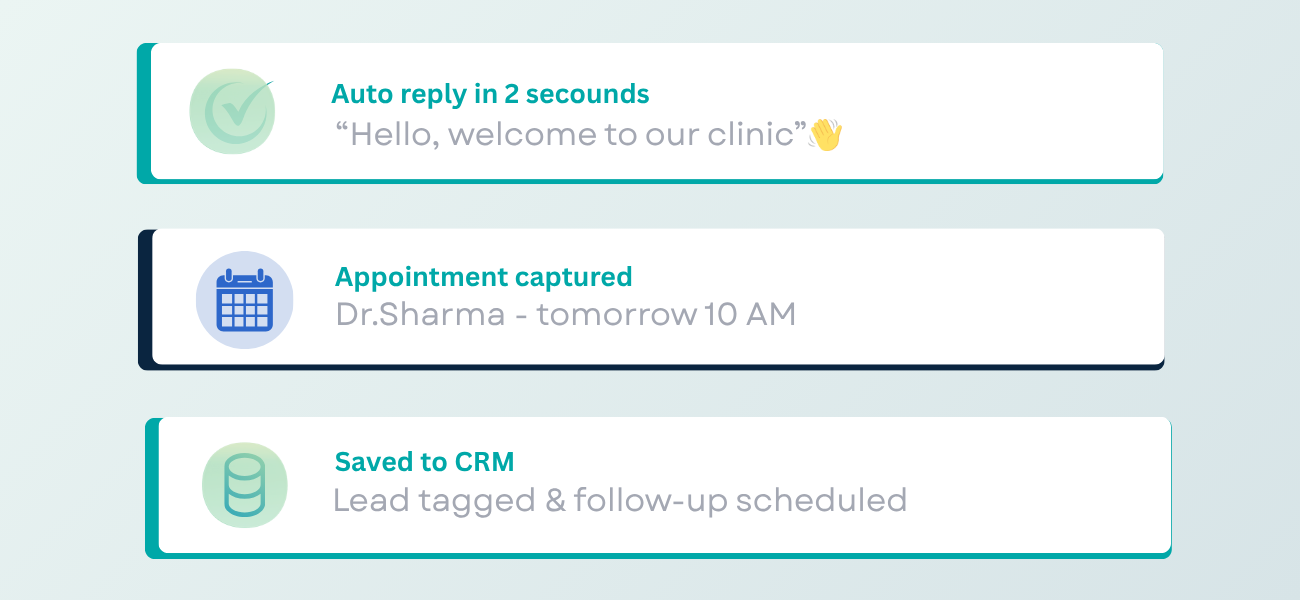Screen dimensions: 1300x600
Task: Click empty right side of Saved to CRM card
Action: point(1040,485)
